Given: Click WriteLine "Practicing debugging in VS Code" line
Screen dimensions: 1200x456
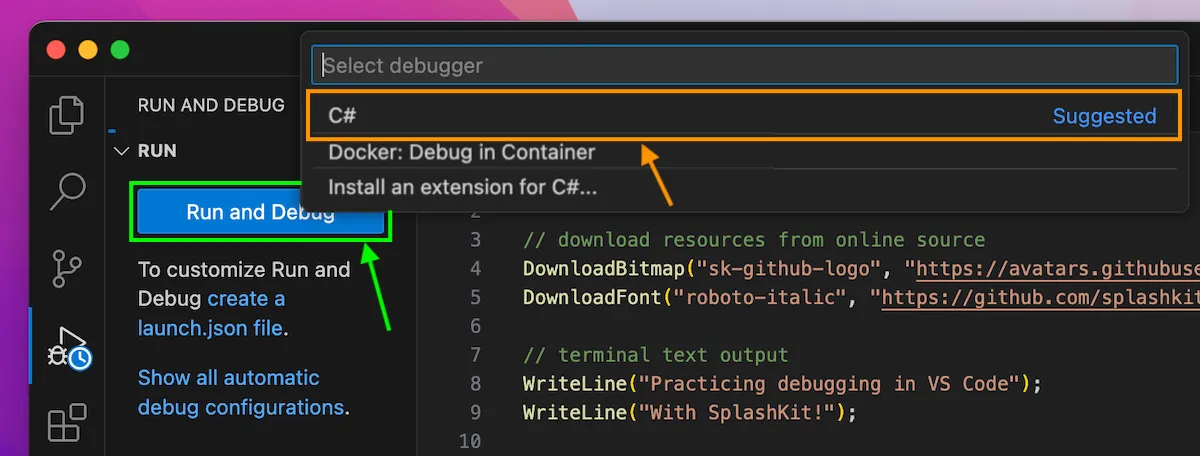Looking at the screenshot, I should (783, 384).
